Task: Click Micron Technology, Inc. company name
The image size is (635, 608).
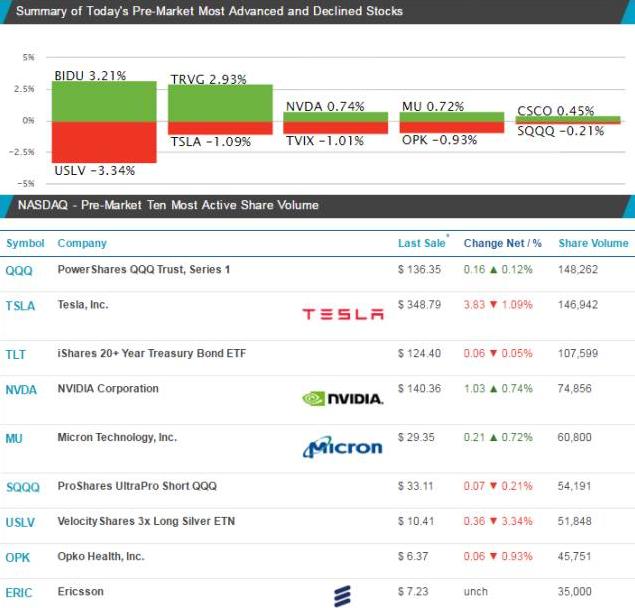Action: (117, 437)
